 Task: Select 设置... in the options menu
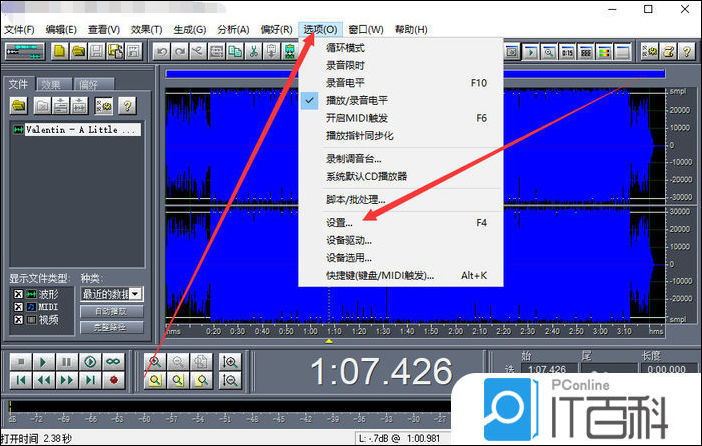(x=401, y=223)
